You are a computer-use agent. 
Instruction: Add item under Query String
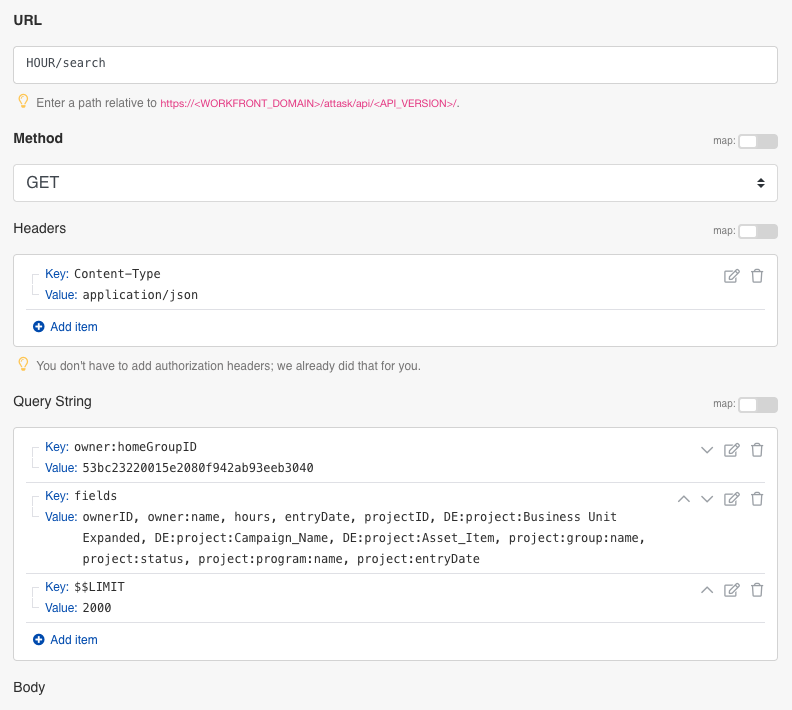pyautogui.click(x=65, y=640)
